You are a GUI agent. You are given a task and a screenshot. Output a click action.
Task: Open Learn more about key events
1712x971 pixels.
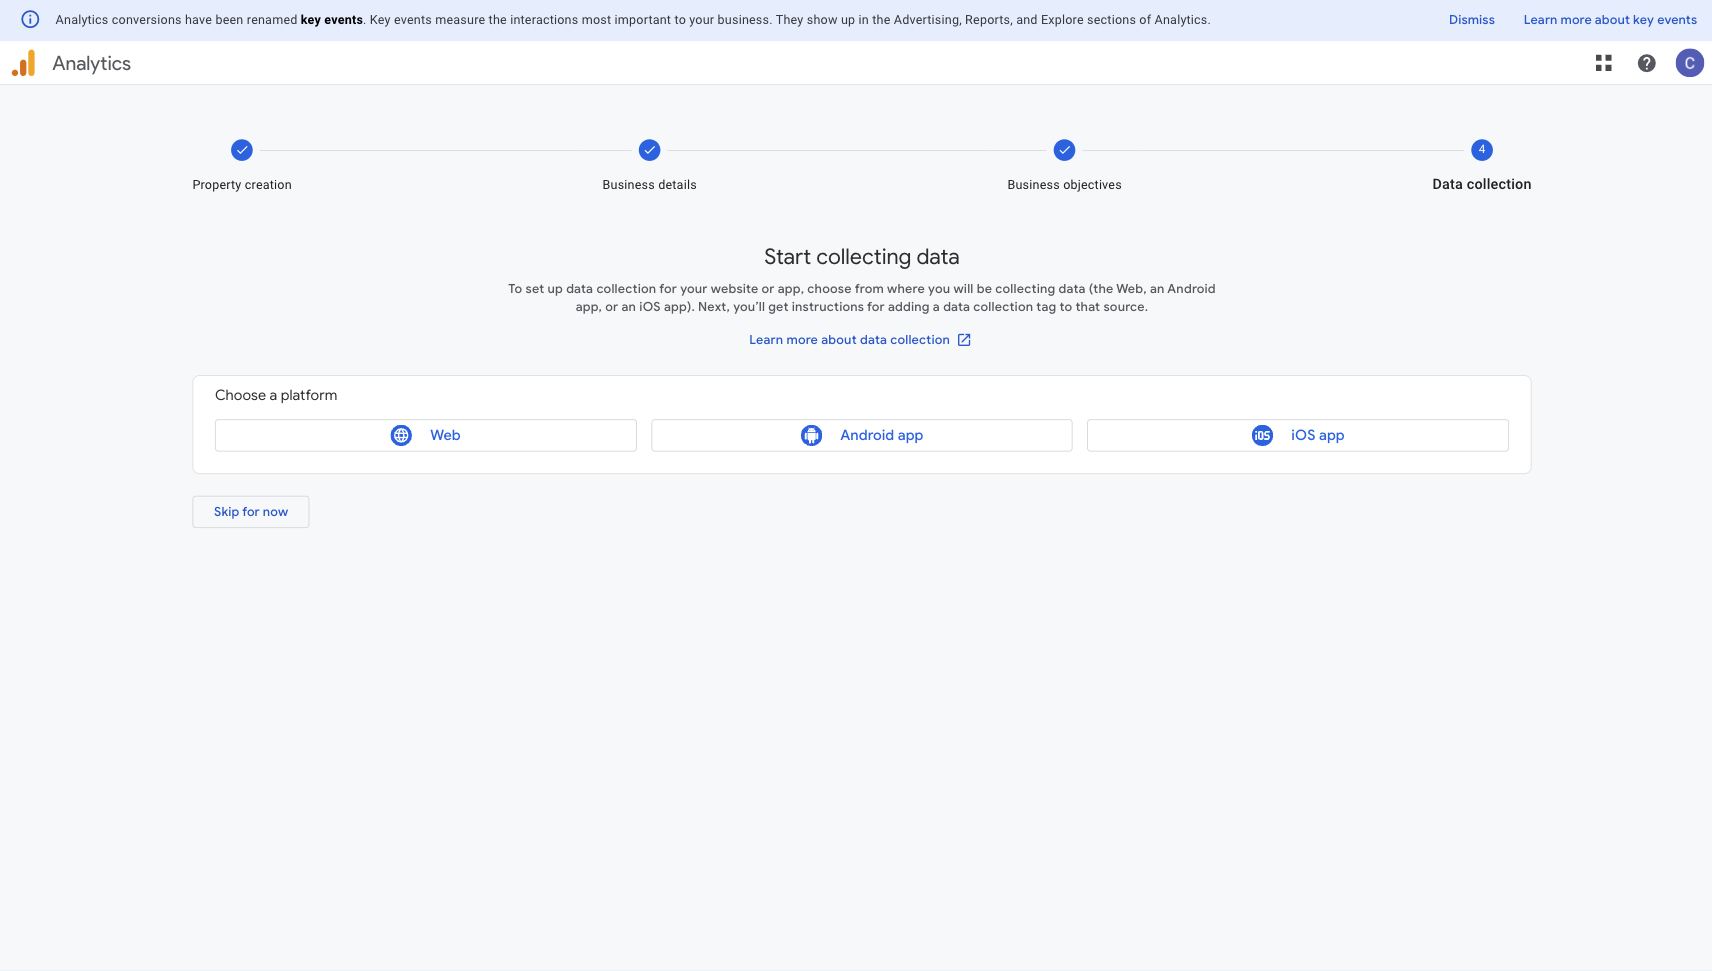point(1609,20)
